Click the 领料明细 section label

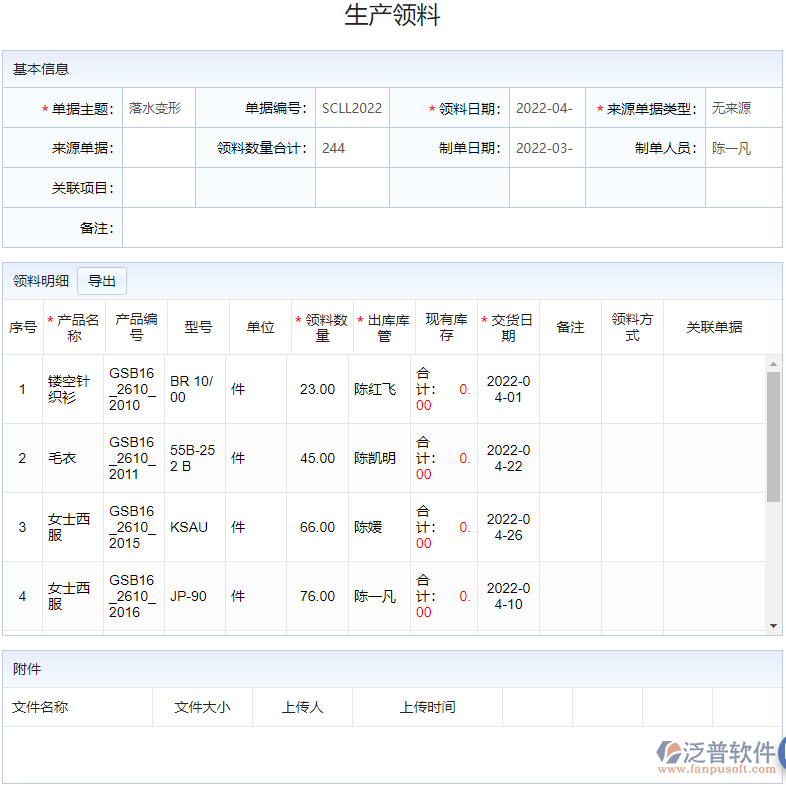click(x=41, y=281)
